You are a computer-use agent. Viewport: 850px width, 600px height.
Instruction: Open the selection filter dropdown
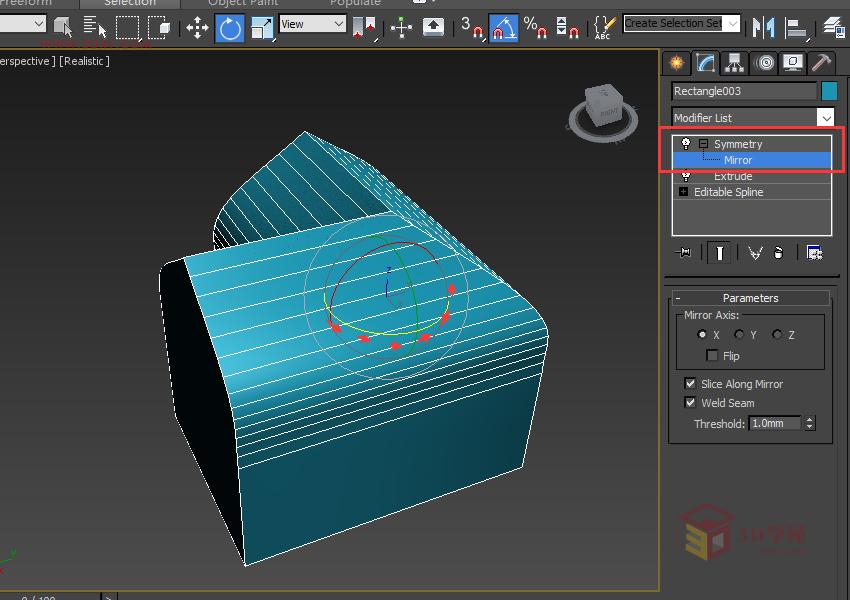pos(23,24)
